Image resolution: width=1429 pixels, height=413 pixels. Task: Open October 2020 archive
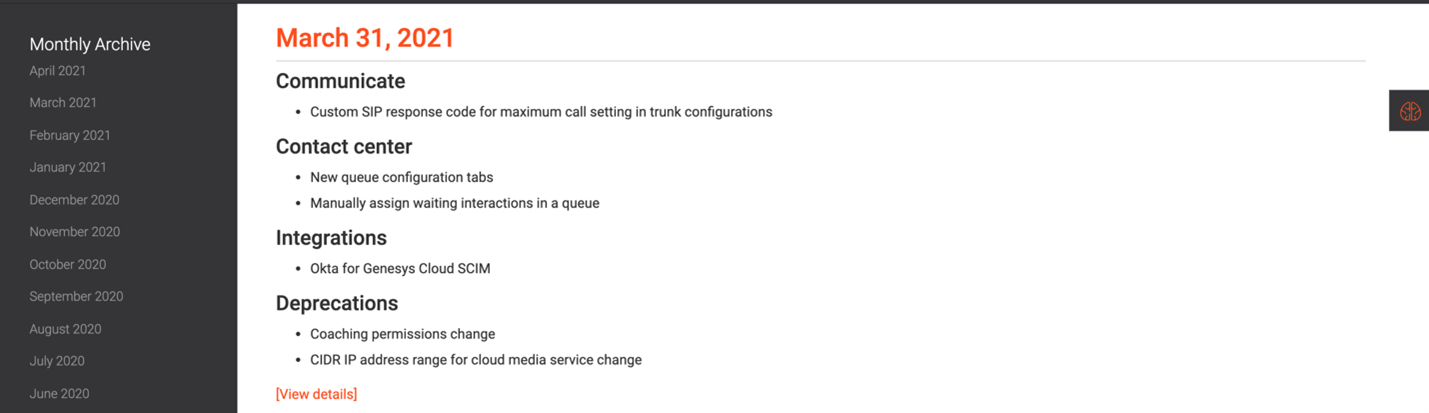click(x=67, y=265)
